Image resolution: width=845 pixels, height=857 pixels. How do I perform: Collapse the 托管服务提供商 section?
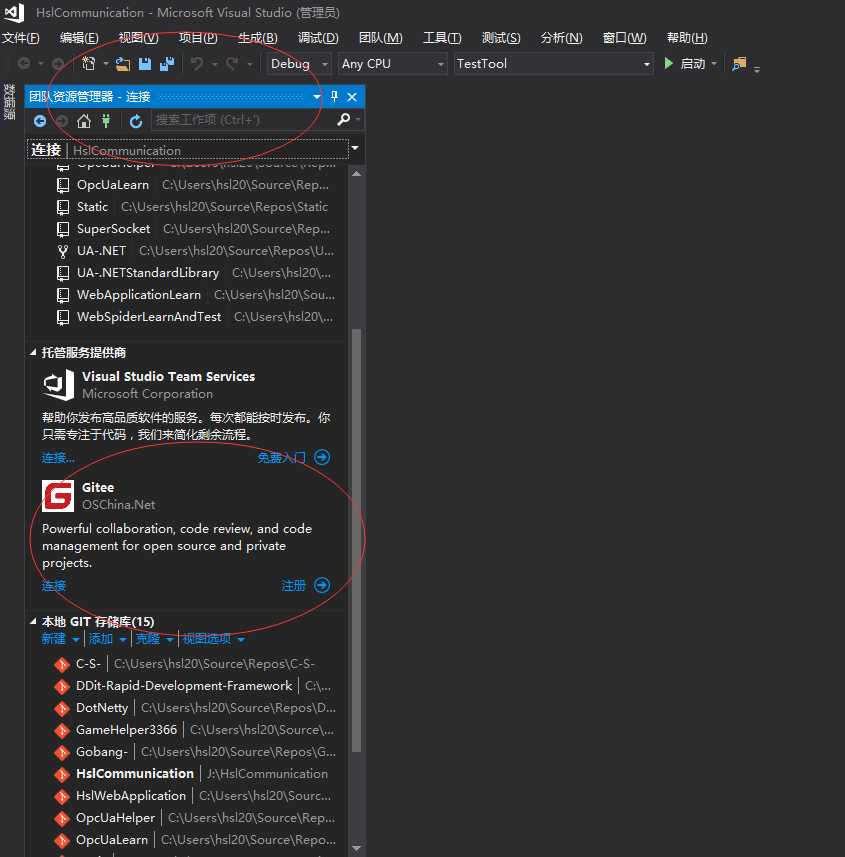click(x=34, y=353)
